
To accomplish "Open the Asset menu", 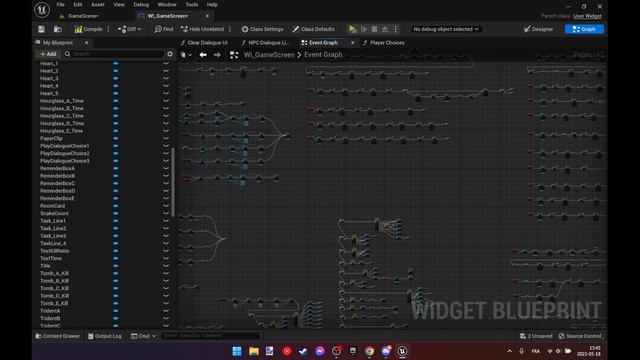I will pos(98,4).
